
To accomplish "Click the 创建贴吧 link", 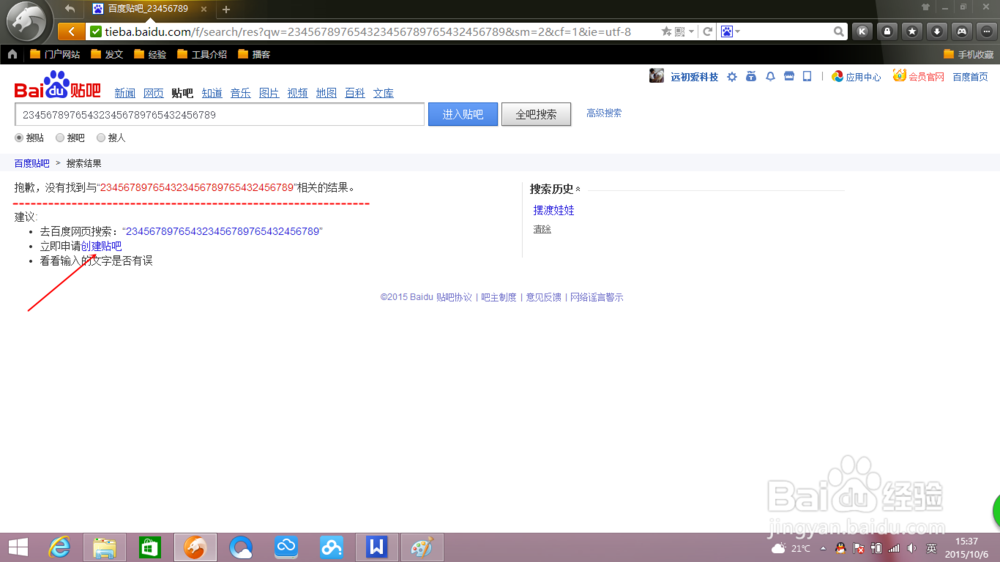I will (101, 246).
